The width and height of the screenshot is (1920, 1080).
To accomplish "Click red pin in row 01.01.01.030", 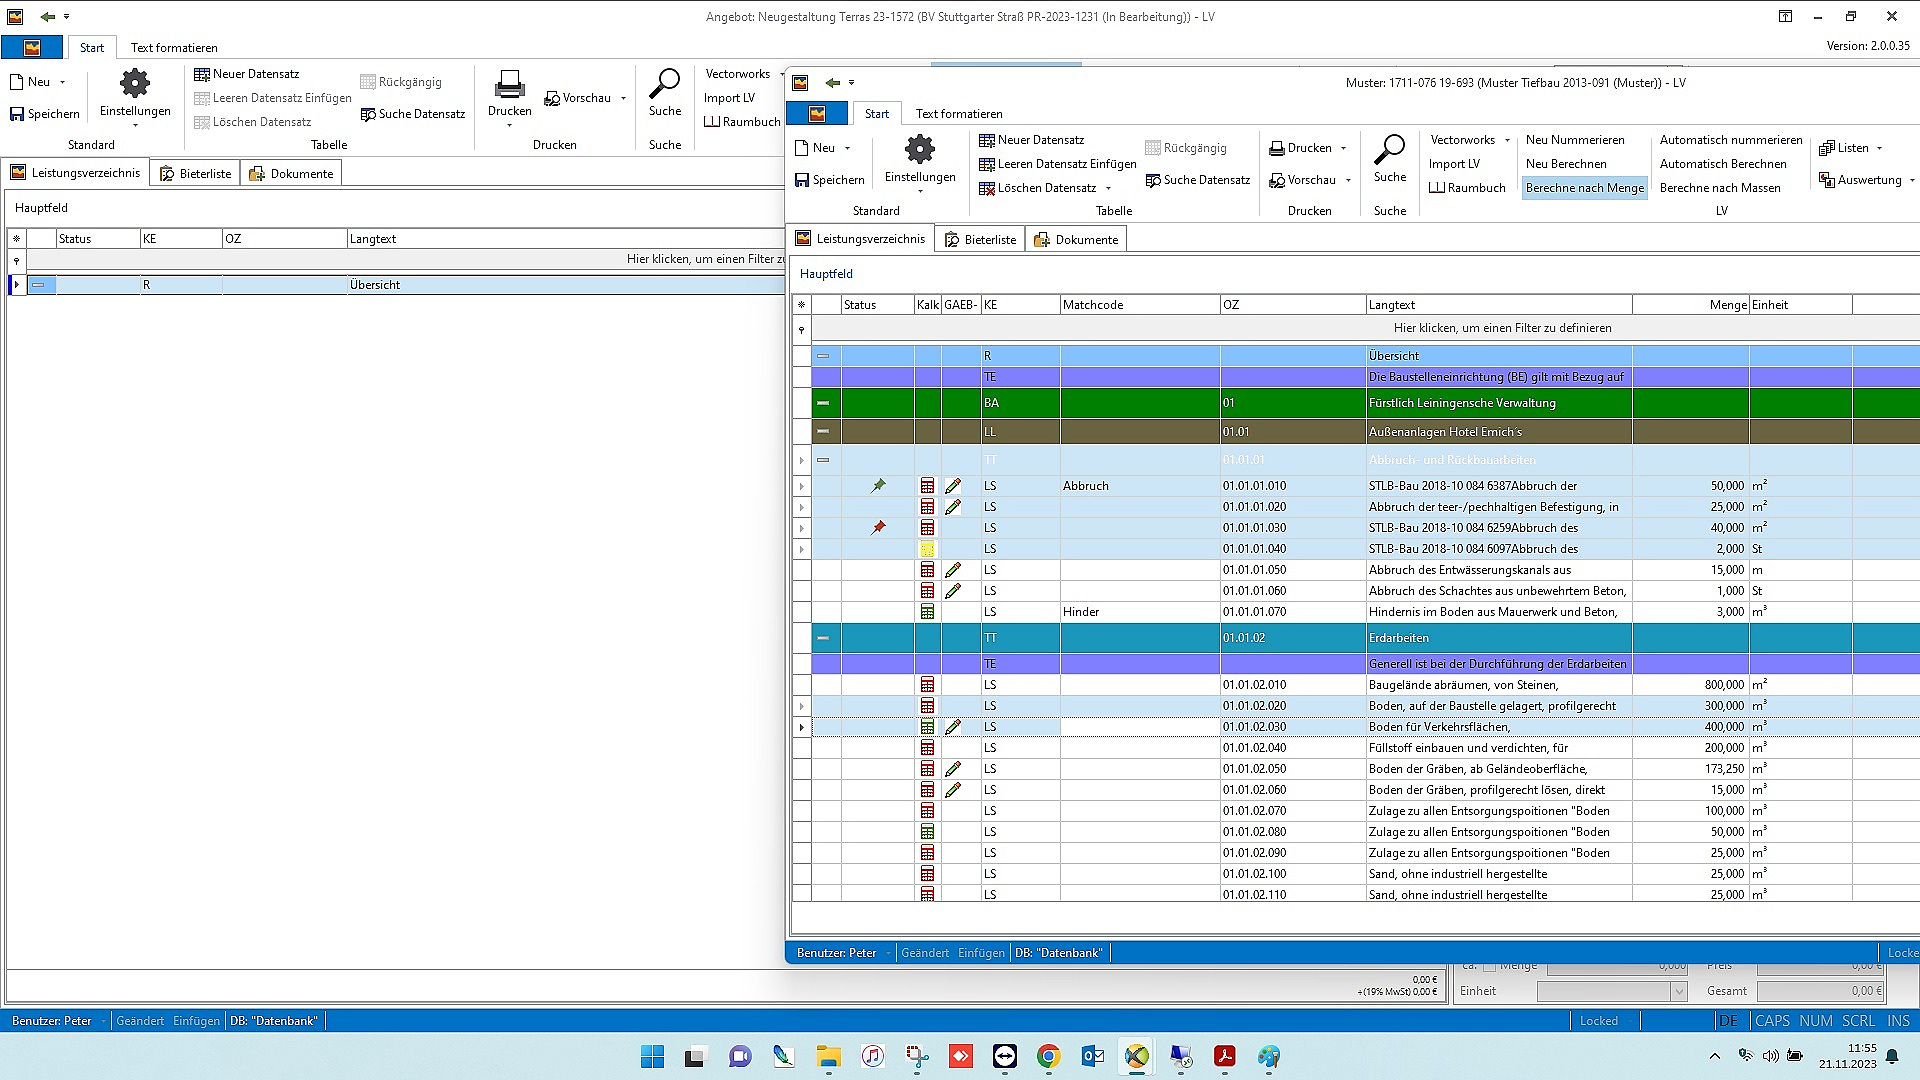I will 878,528.
